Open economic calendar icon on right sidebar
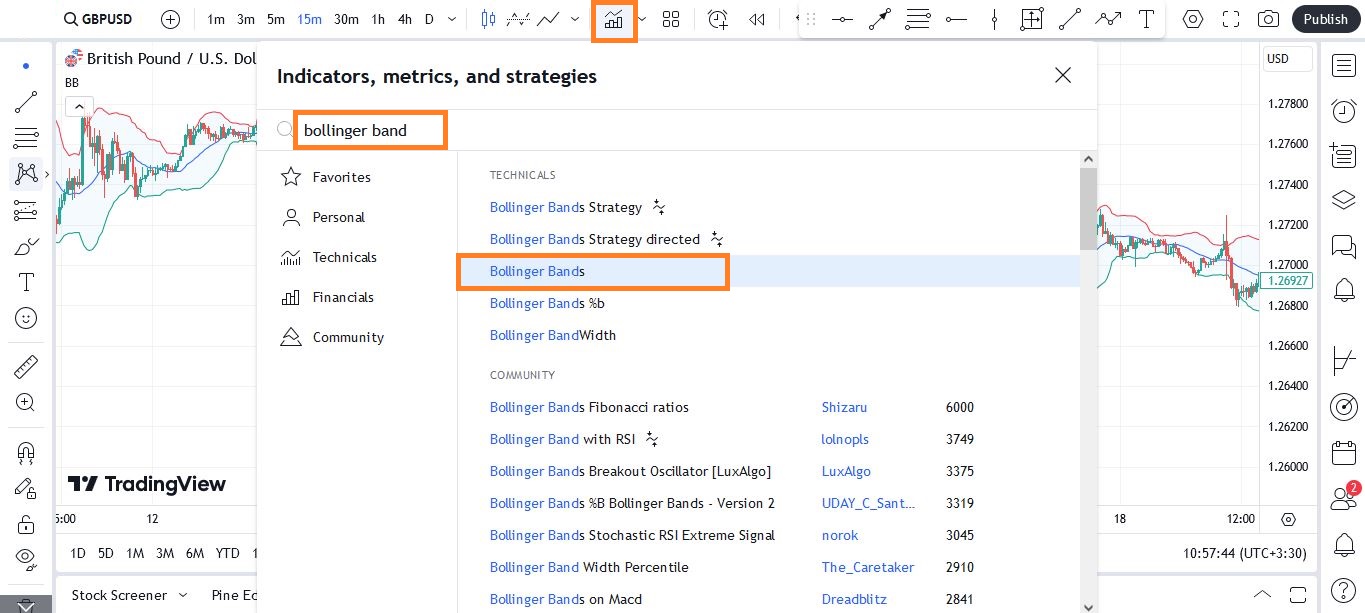Screen dimensions: 1365x613 [1344, 452]
